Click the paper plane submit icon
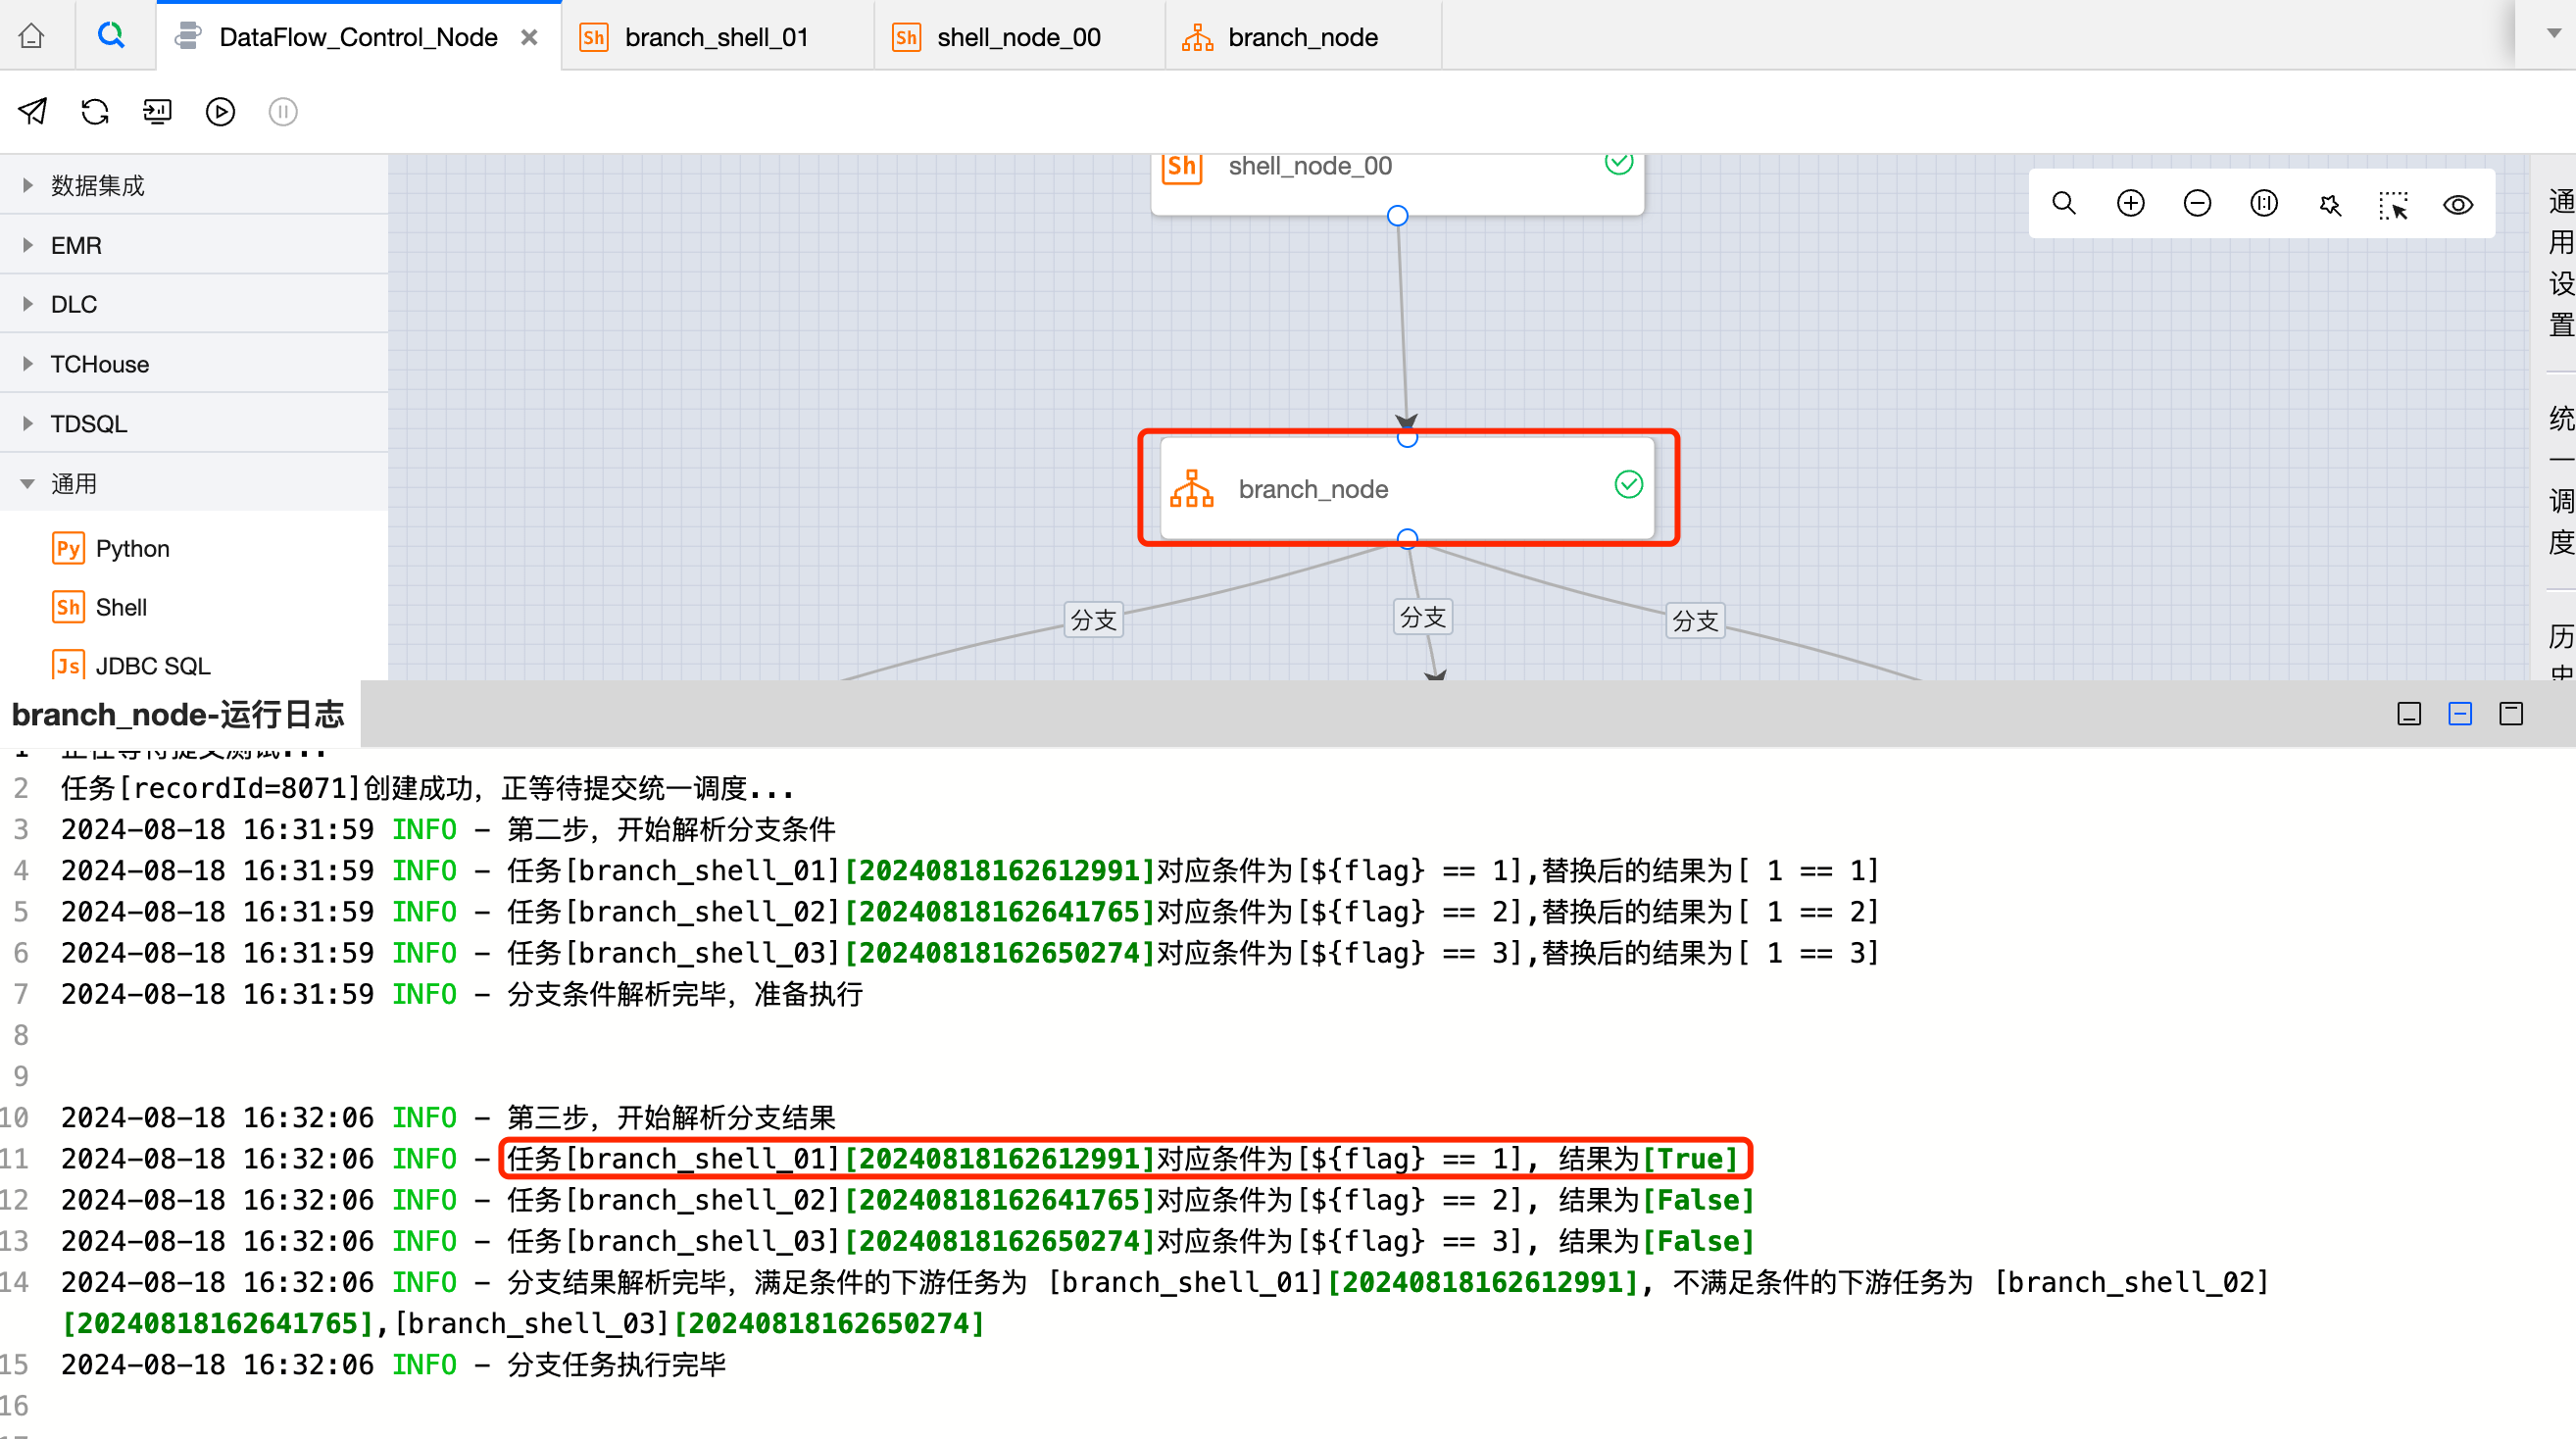This screenshot has width=2576, height=1439. pyautogui.click(x=33, y=111)
